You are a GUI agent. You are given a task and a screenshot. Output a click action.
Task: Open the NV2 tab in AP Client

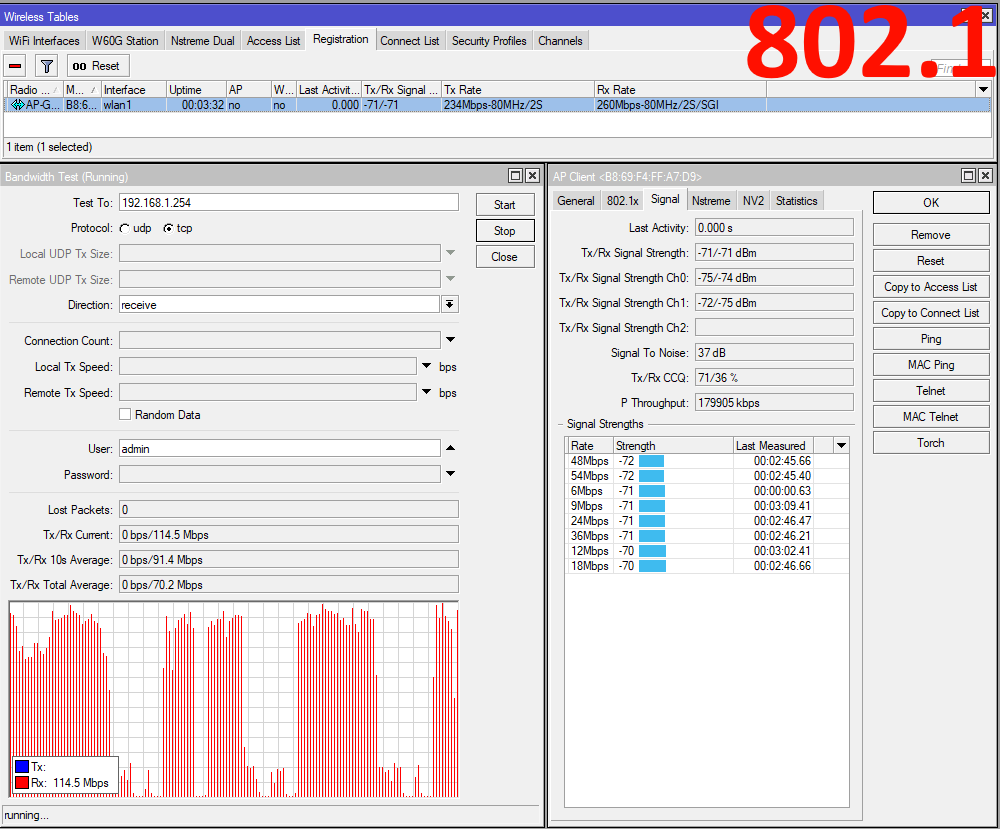point(753,201)
